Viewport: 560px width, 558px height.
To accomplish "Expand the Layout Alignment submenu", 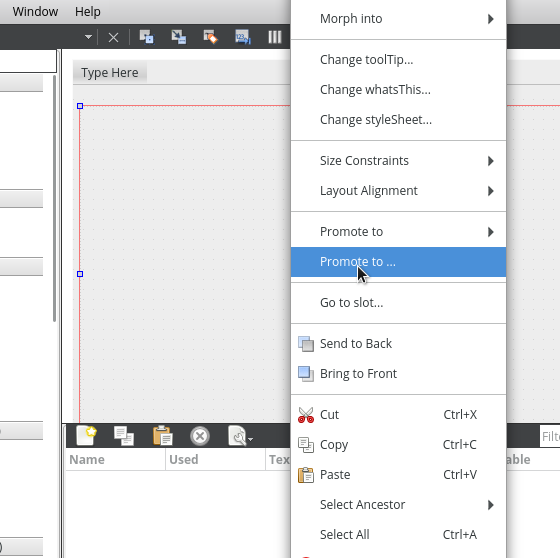I will tap(398, 191).
